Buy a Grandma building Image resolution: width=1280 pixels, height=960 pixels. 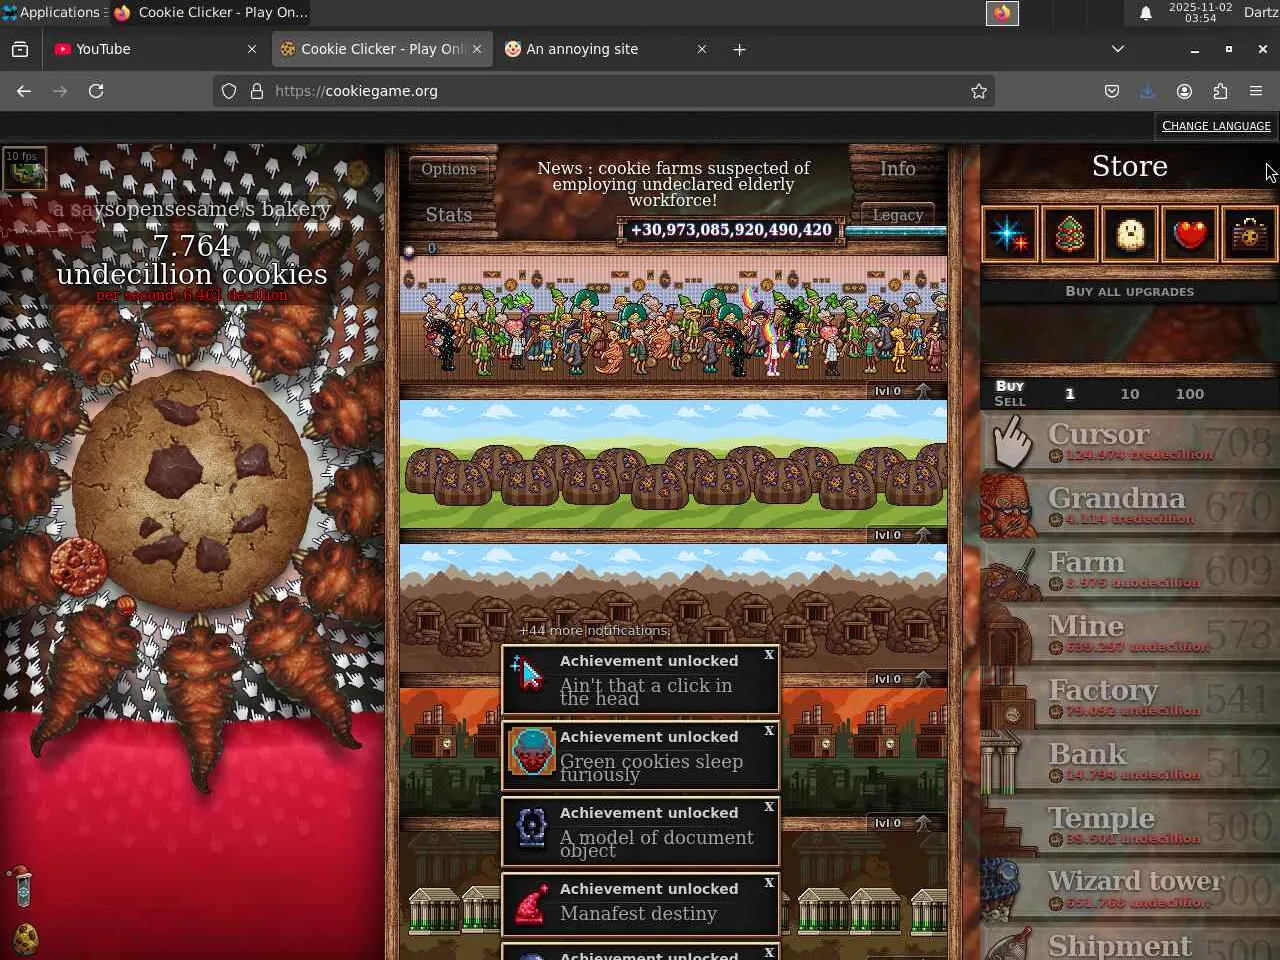(1130, 506)
